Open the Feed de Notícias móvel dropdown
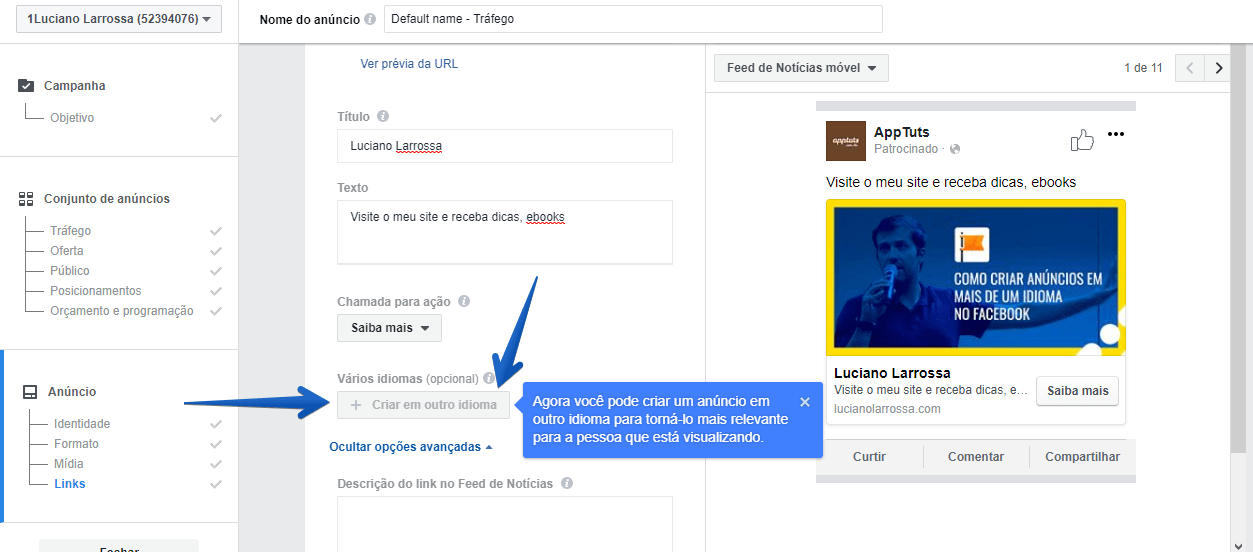This screenshot has height=552, width=1253. (x=801, y=68)
